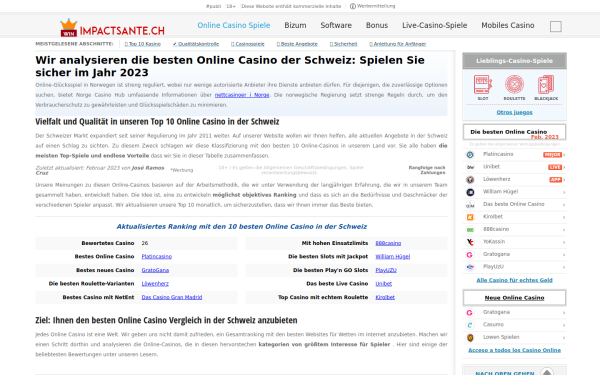Expand the YoKassin row chevron
Screen dimensions: 600x375
click(x=564, y=242)
